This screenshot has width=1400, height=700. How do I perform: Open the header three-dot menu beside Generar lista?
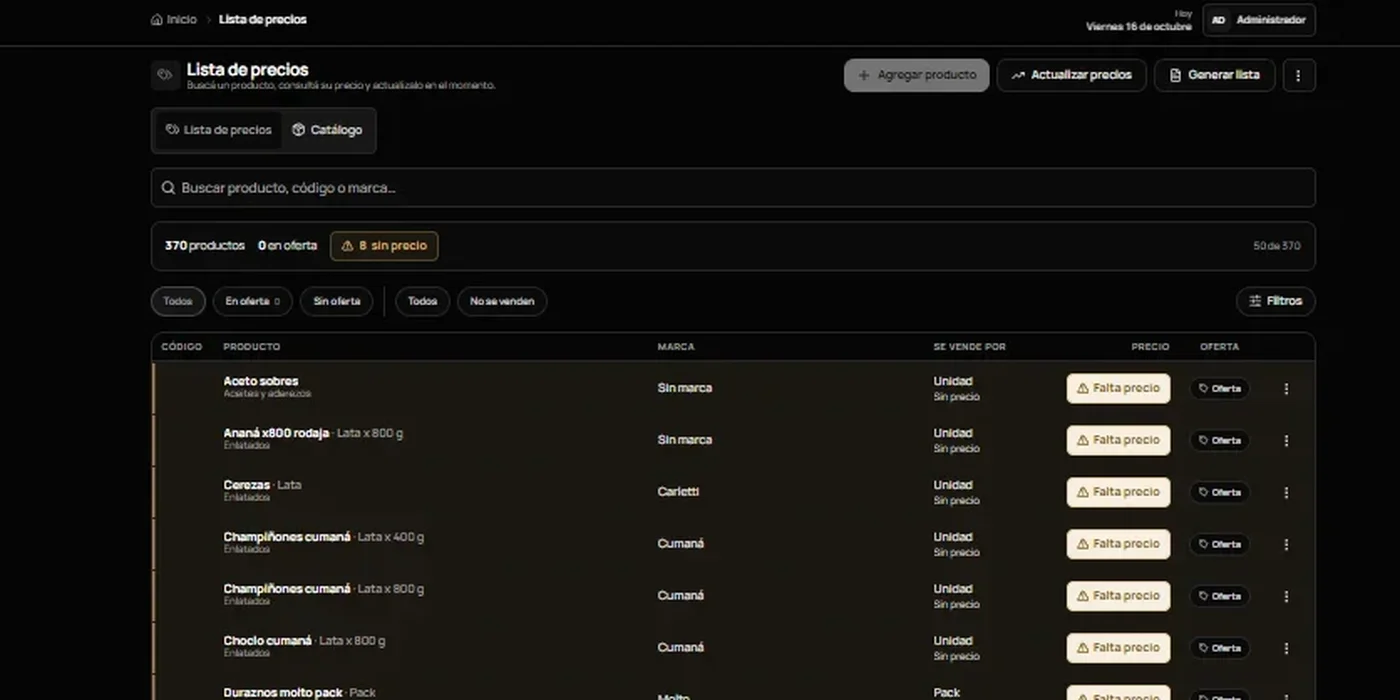[x=1298, y=75]
